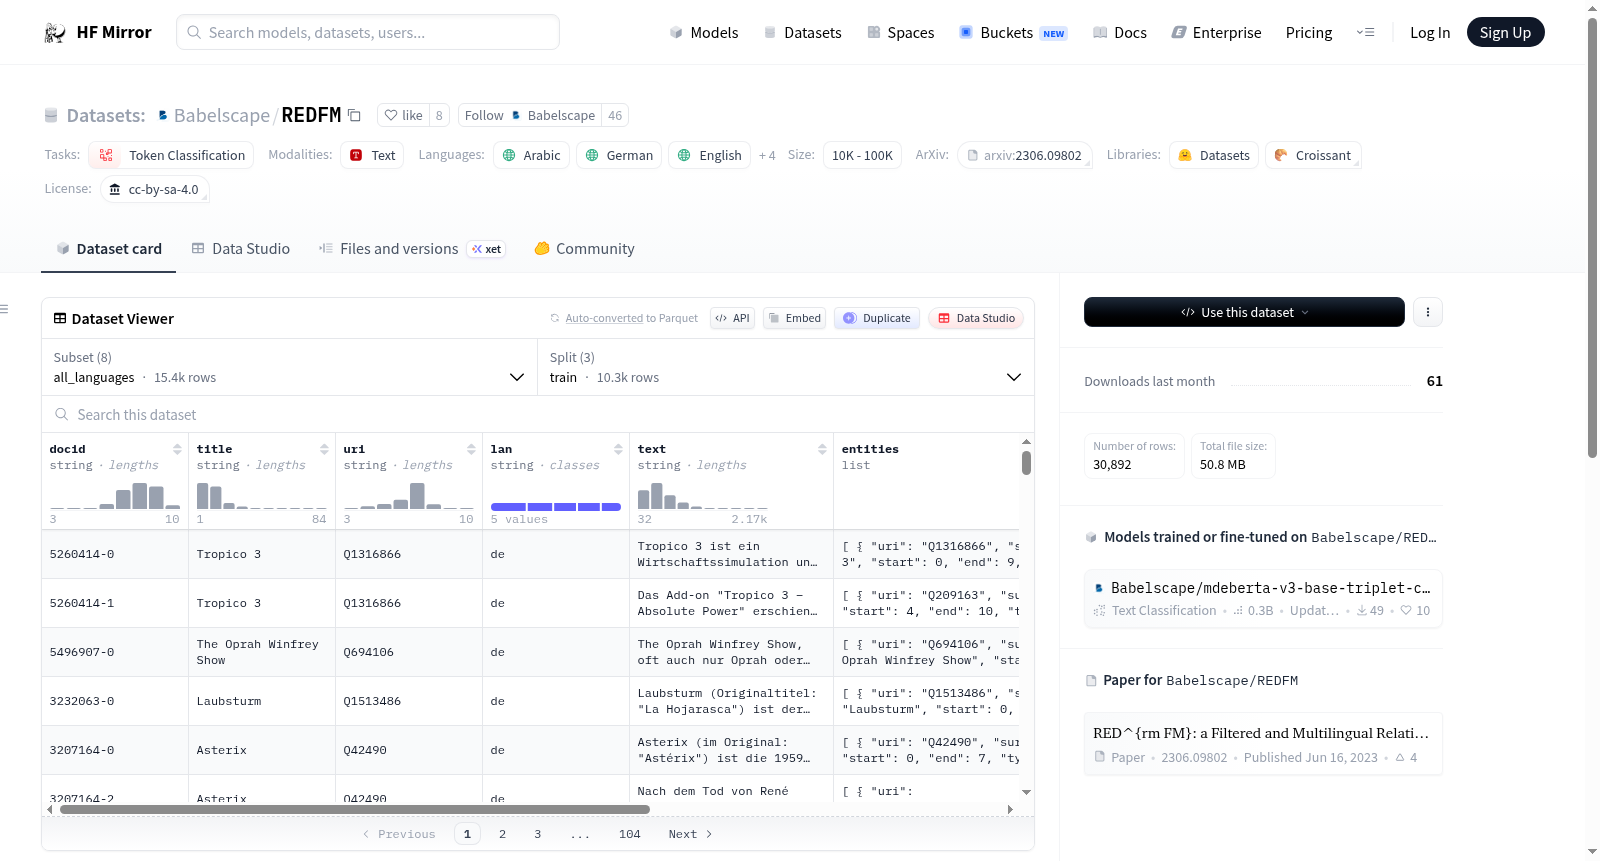Screen dimensions: 1600x861
Task: Go to page 3 of the dataset
Action: tap(538, 834)
